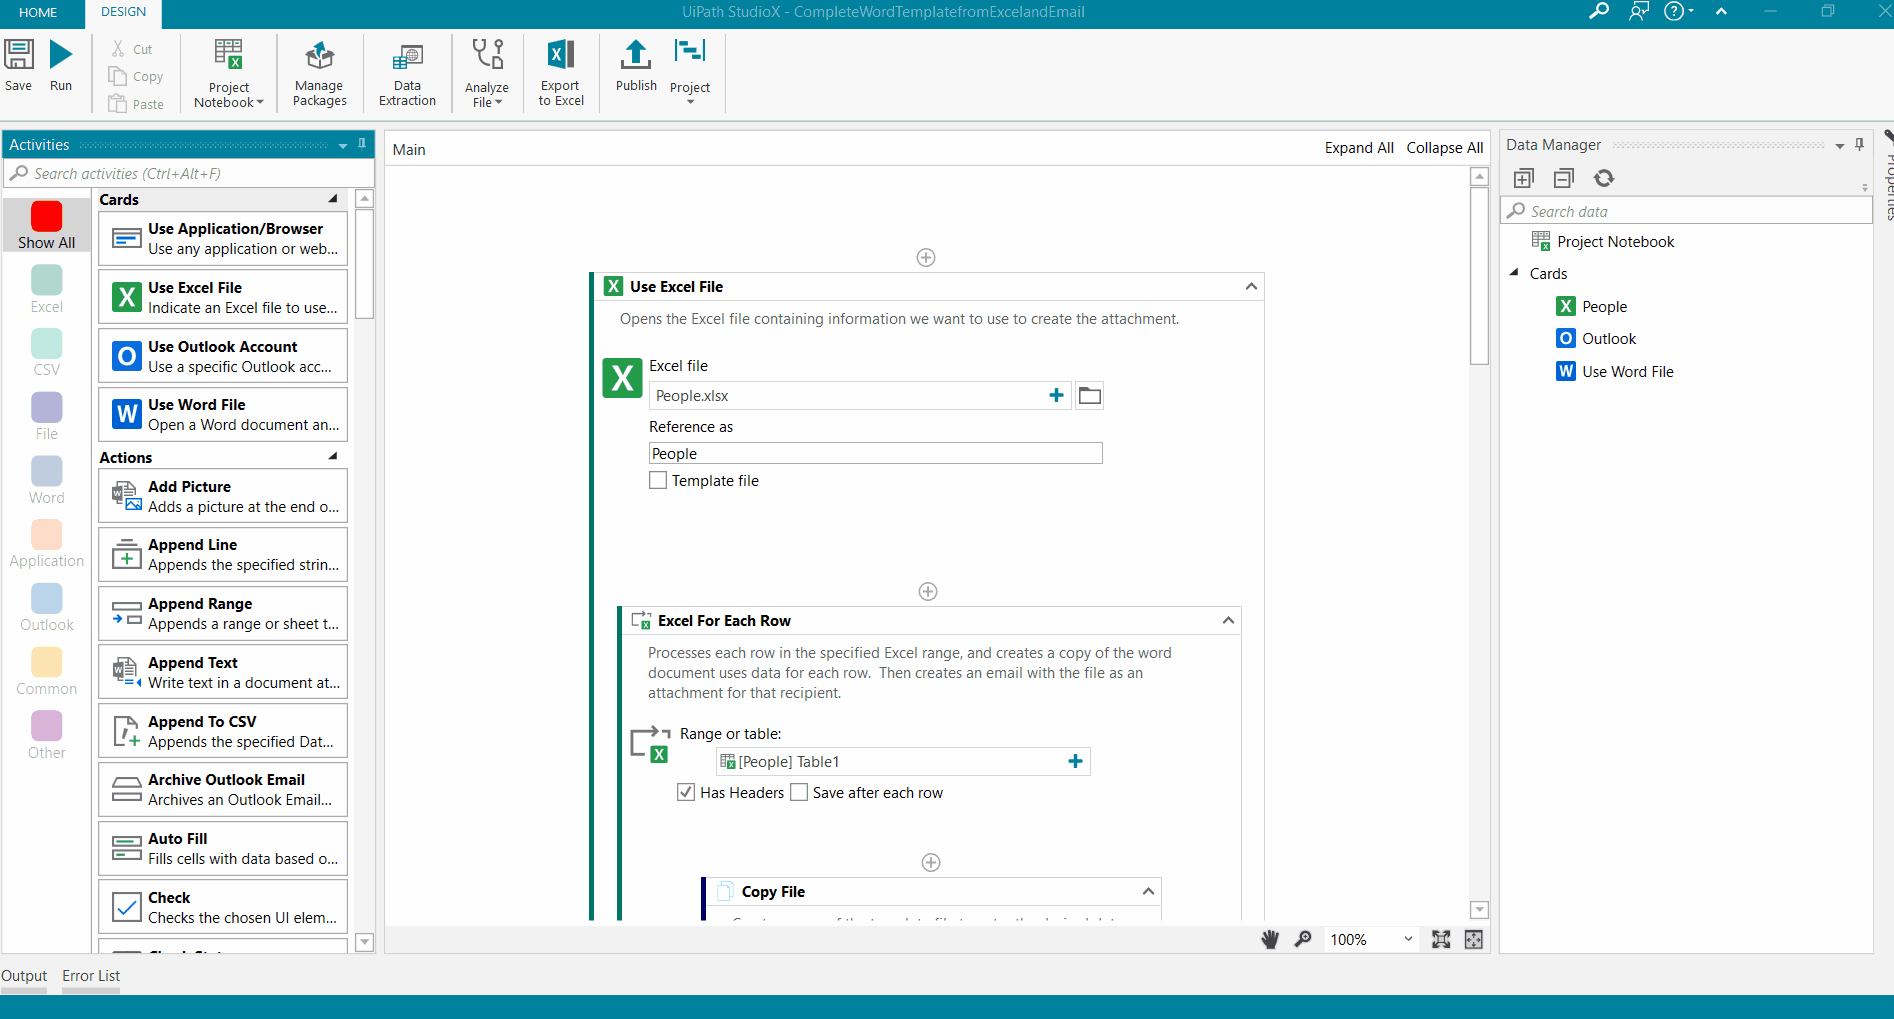Open the Help menu icon

click(x=1678, y=12)
